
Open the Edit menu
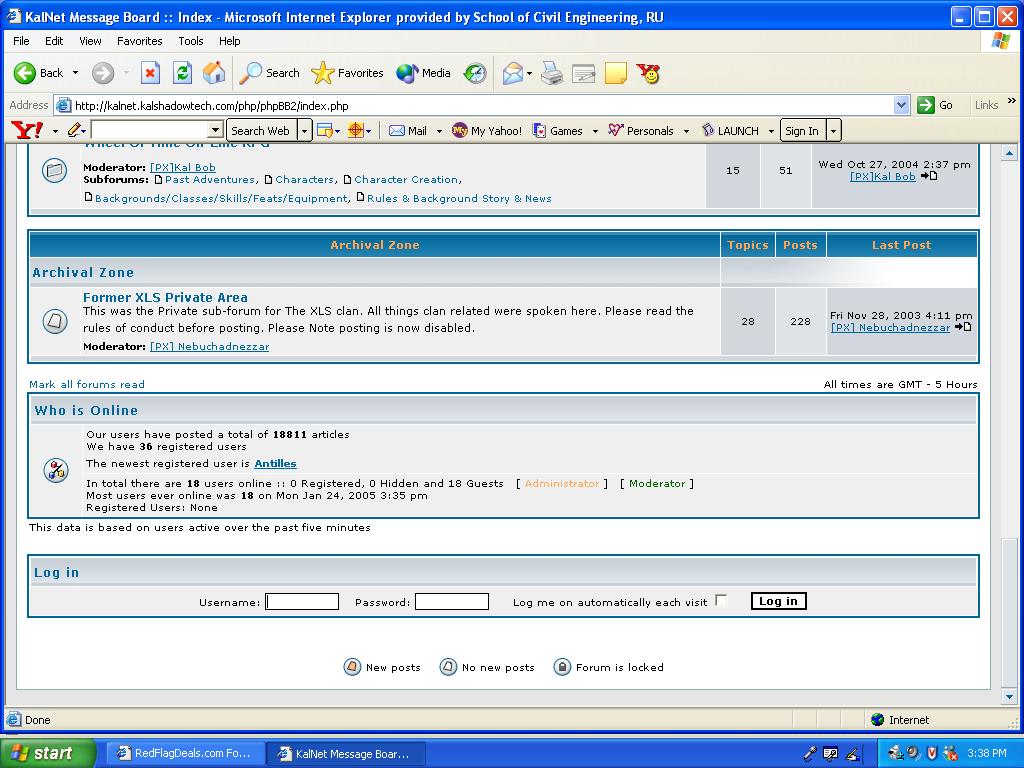[x=54, y=40]
